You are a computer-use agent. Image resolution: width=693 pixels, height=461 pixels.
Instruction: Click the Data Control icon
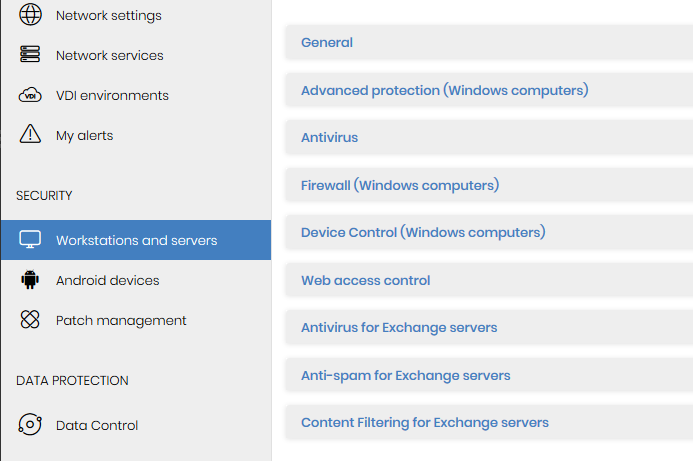pos(30,424)
